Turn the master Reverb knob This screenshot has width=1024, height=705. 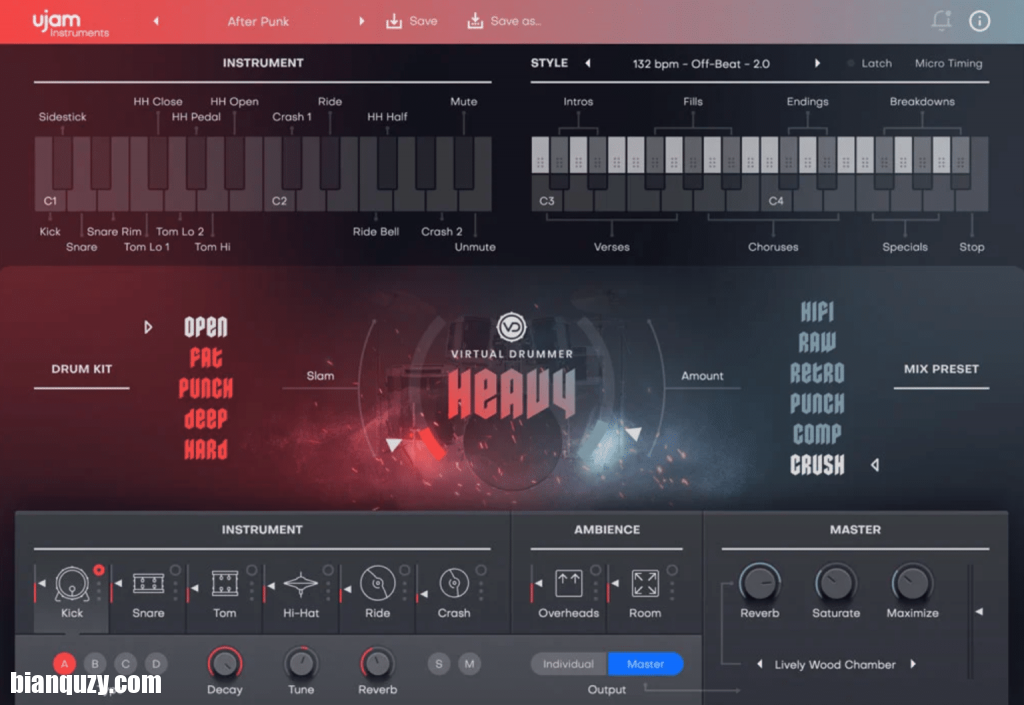[x=760, y=583]
